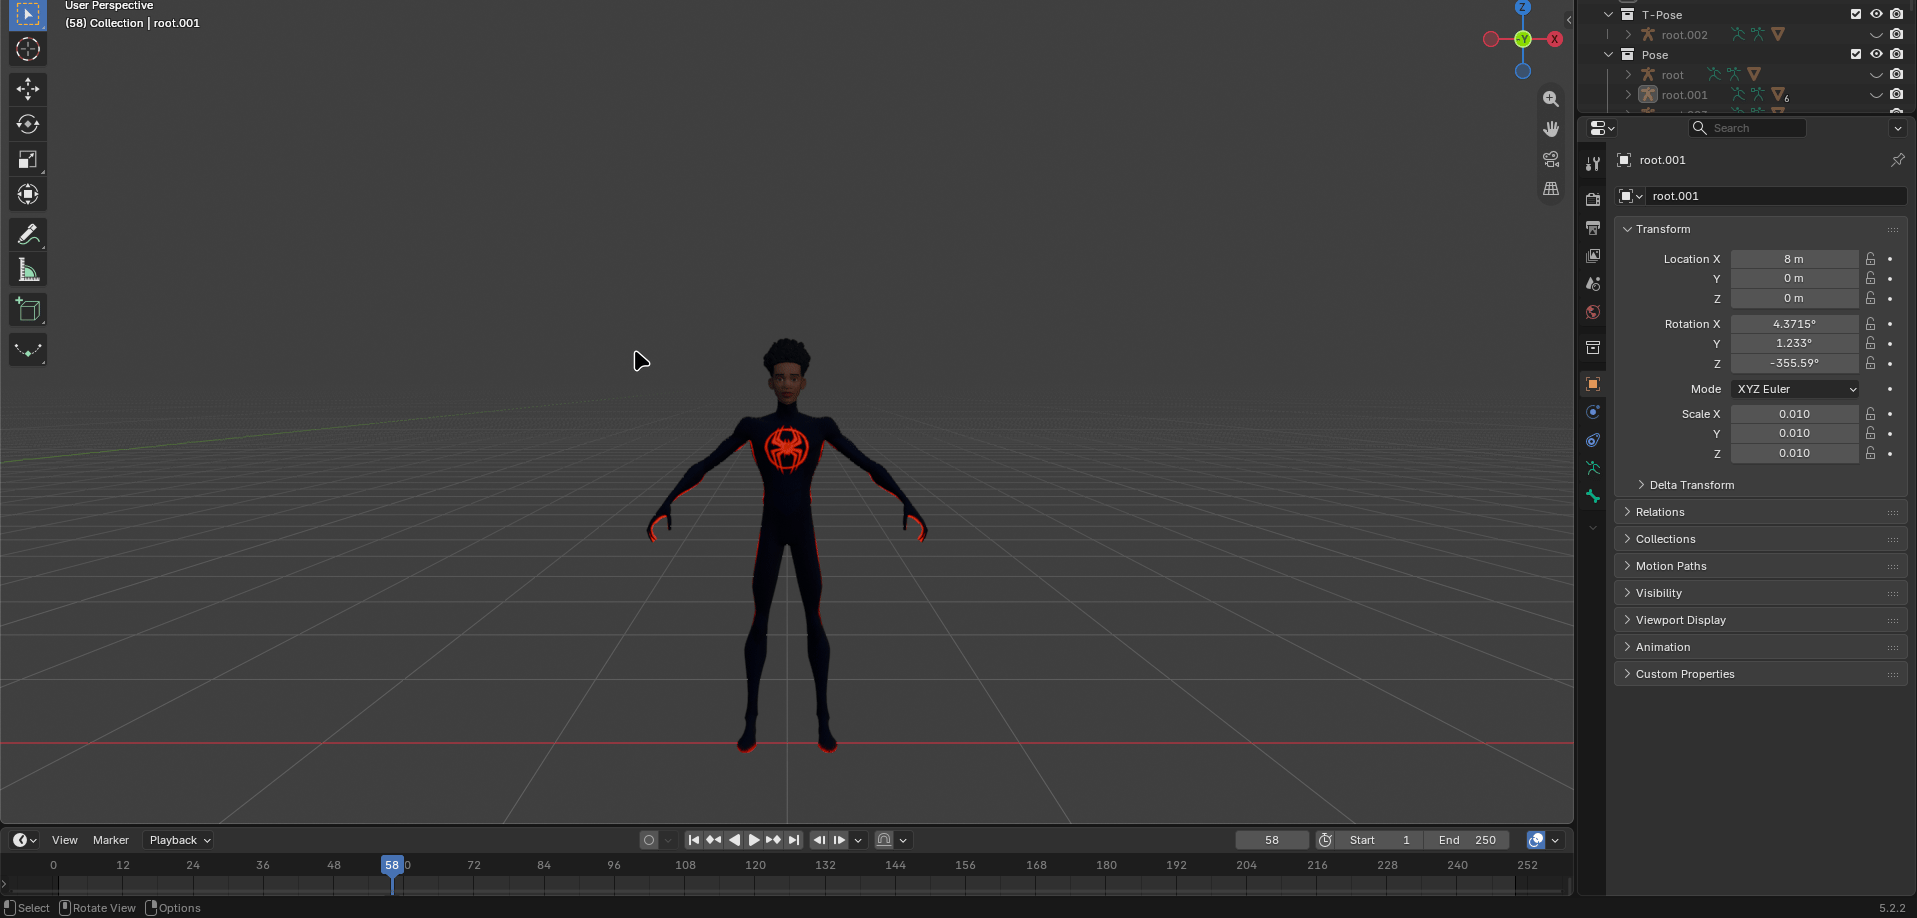
Task: Uncheck the Pose collection checkbox
Action: 1856,54
